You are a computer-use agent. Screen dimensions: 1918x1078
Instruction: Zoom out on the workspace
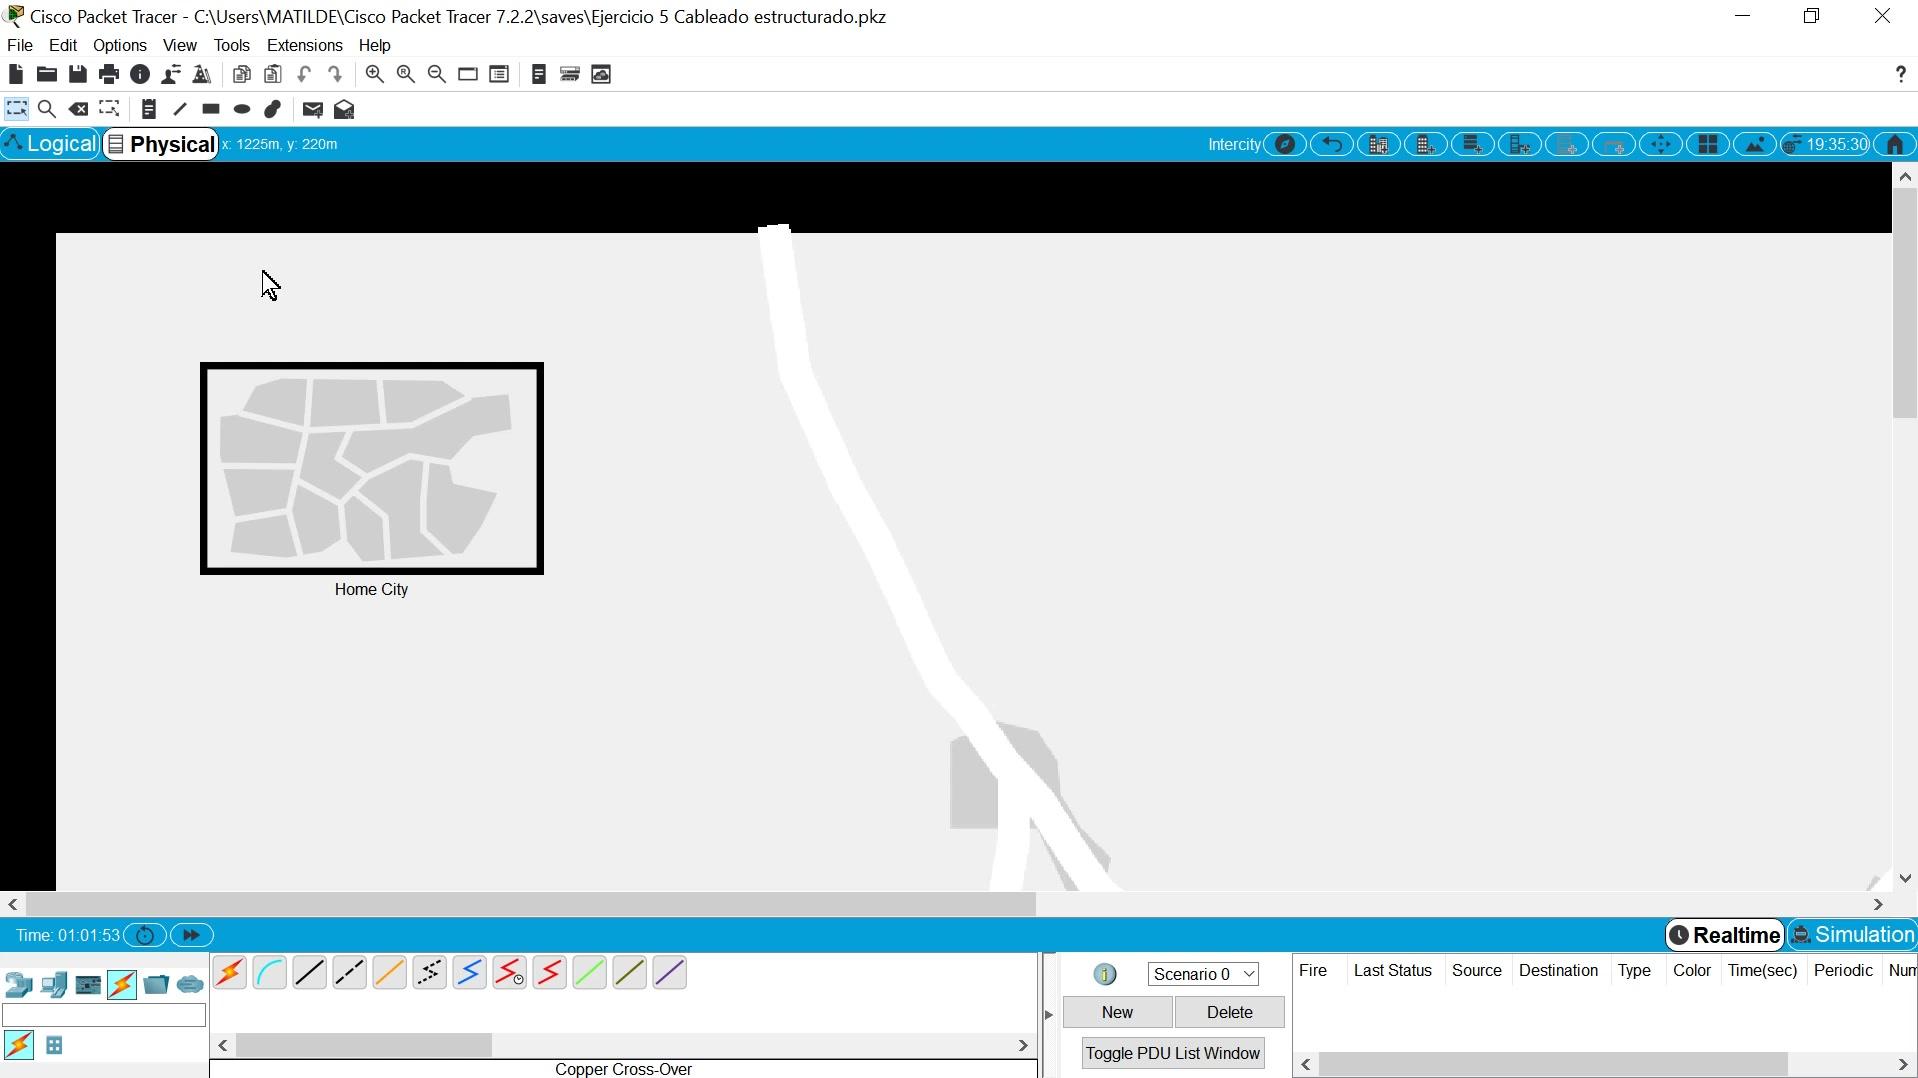point(437,75)
